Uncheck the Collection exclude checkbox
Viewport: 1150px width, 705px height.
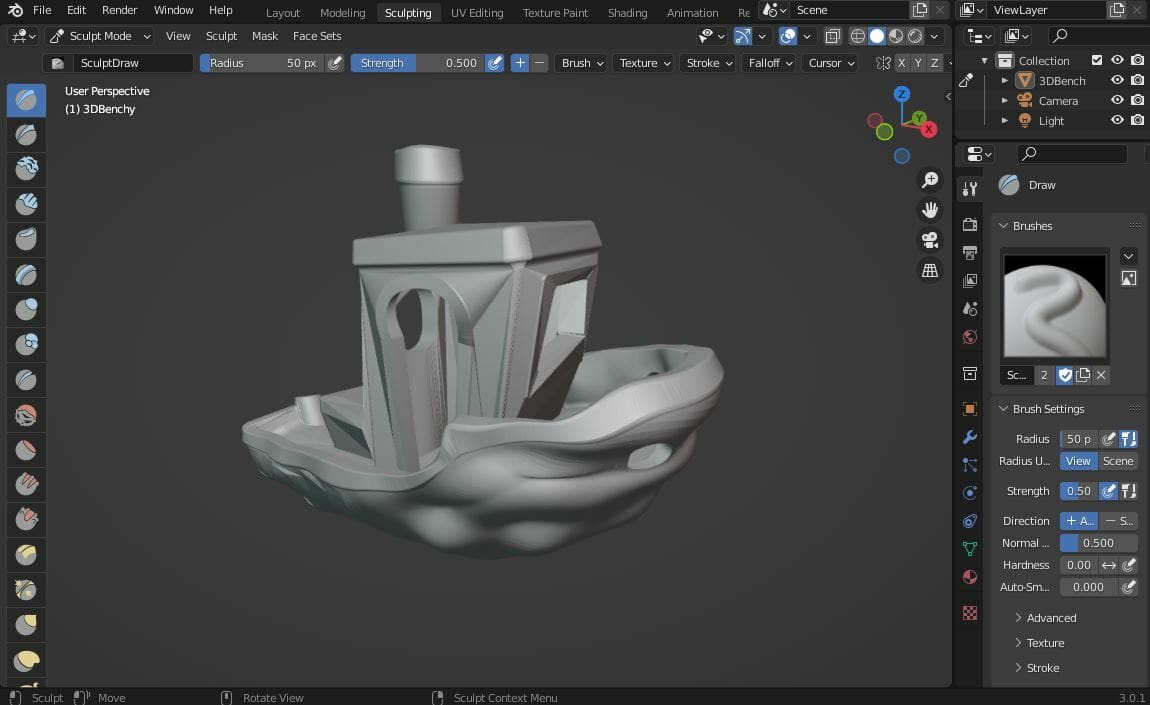(1097, 60)
